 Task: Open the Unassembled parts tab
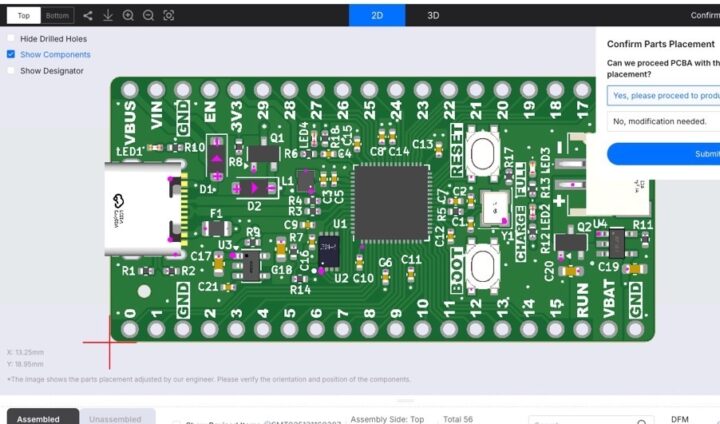point(115,419)
